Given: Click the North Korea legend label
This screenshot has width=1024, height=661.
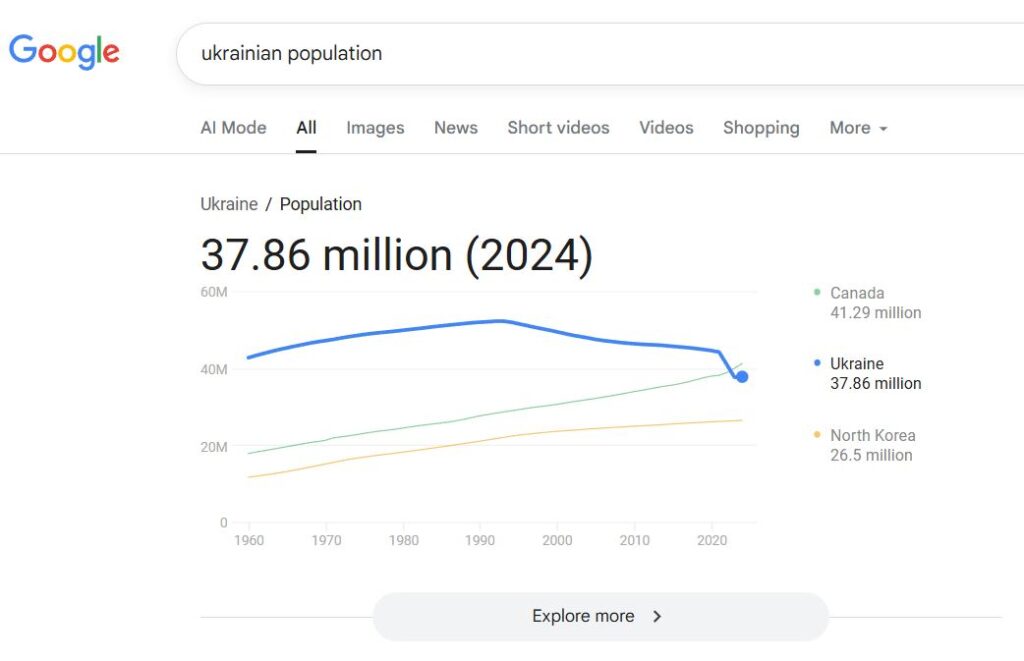Looking at the screenshot, I should 872,435.
